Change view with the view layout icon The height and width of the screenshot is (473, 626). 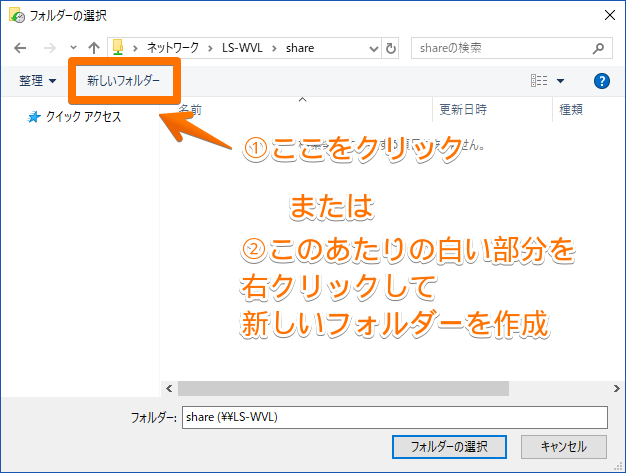(x=539, y=81)
